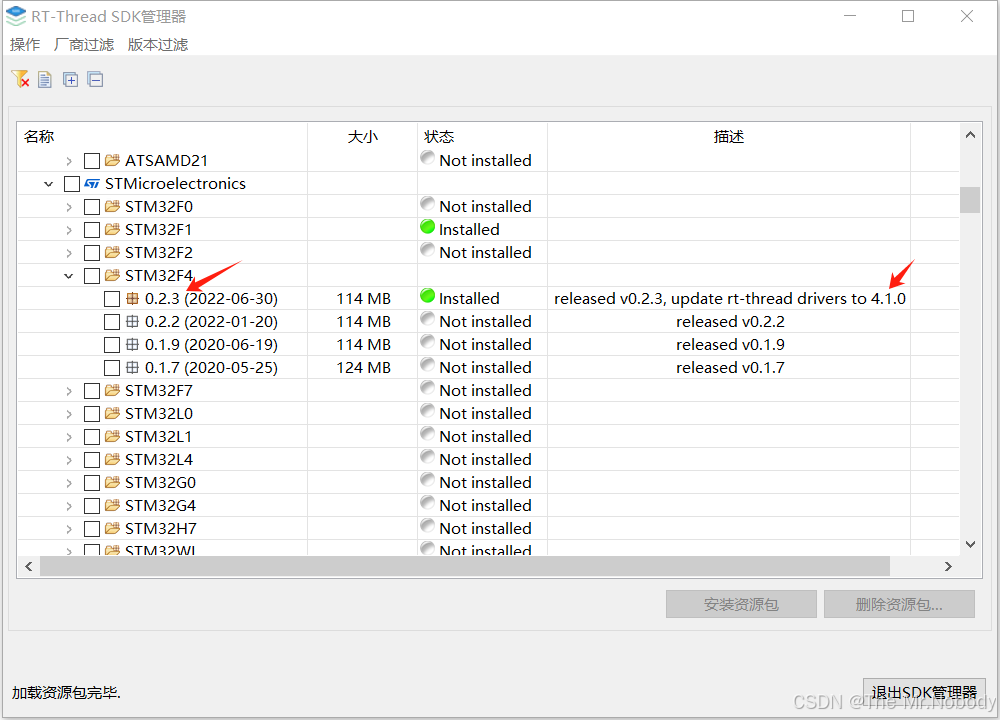The height and width of the screenshot is (720, 1000).
Task: Click the STM32G0 folder icon
Action: (112, 481)
